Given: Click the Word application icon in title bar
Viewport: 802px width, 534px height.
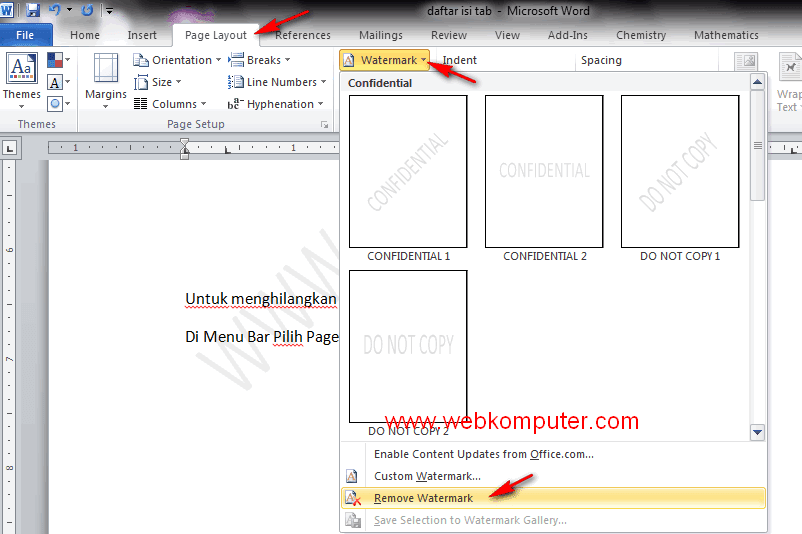Looking at the screenshot, I should point(7,10).
